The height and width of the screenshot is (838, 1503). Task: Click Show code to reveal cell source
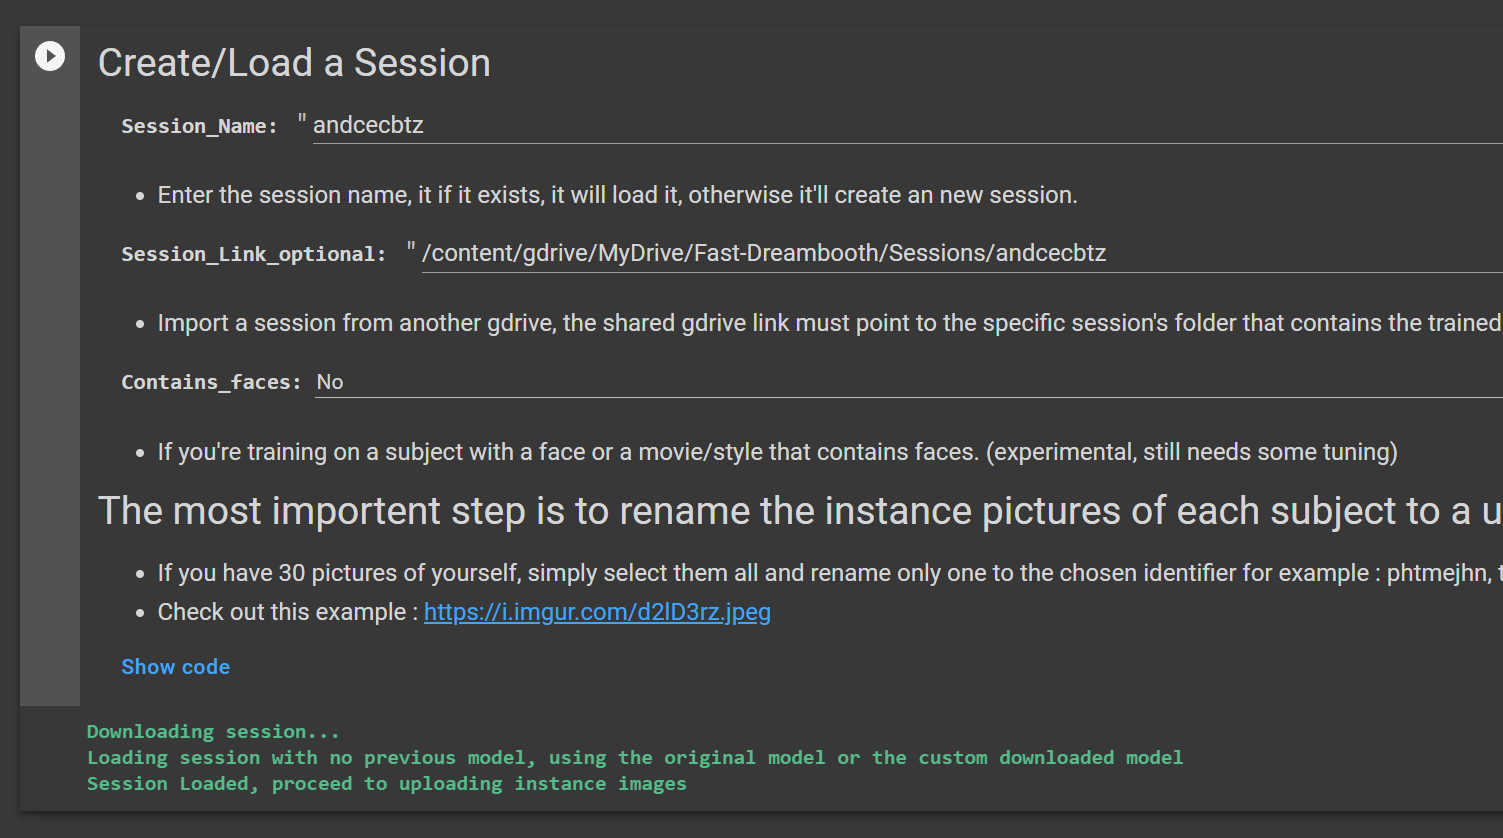pyautogui.click(x=175, y=666)
